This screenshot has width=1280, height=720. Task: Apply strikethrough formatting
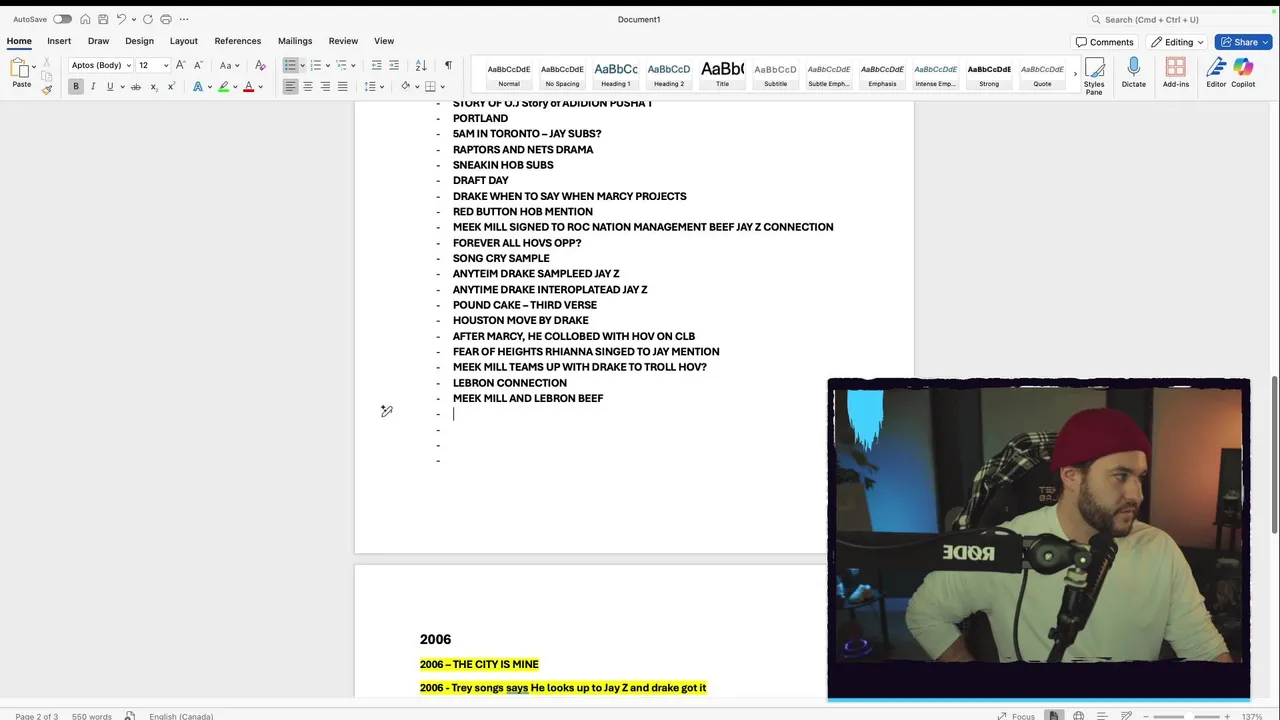point(136,87)
